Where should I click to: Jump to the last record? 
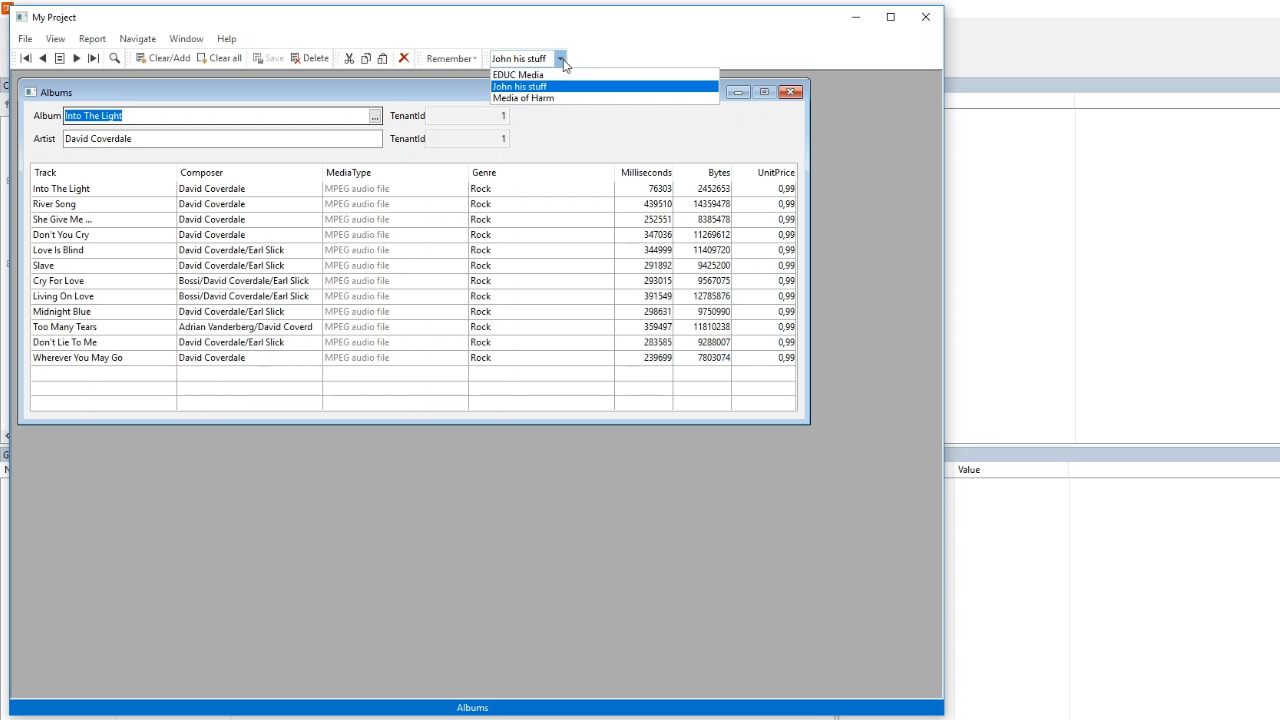click(x=93, y=59)
